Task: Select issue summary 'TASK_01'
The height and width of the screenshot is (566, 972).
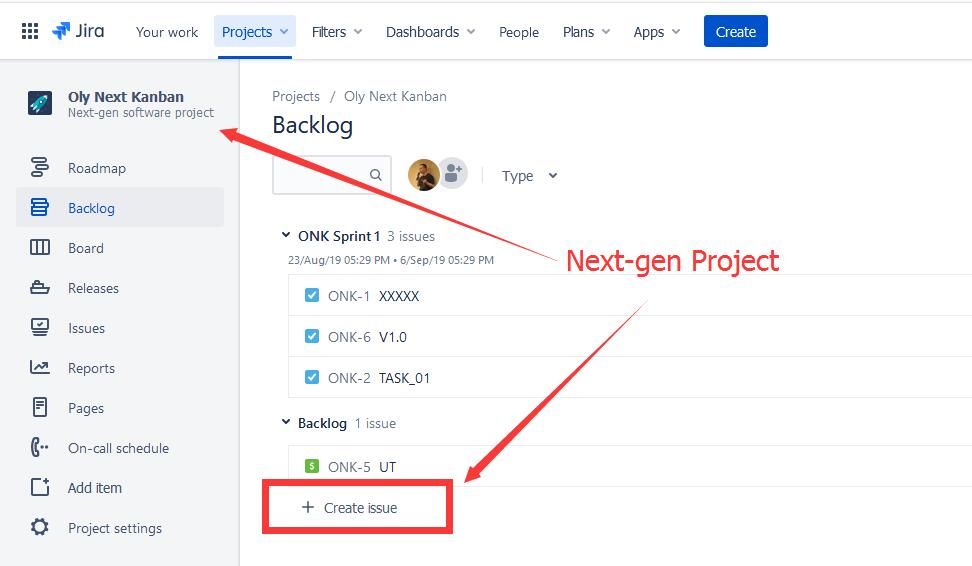Action: [404, 378]
